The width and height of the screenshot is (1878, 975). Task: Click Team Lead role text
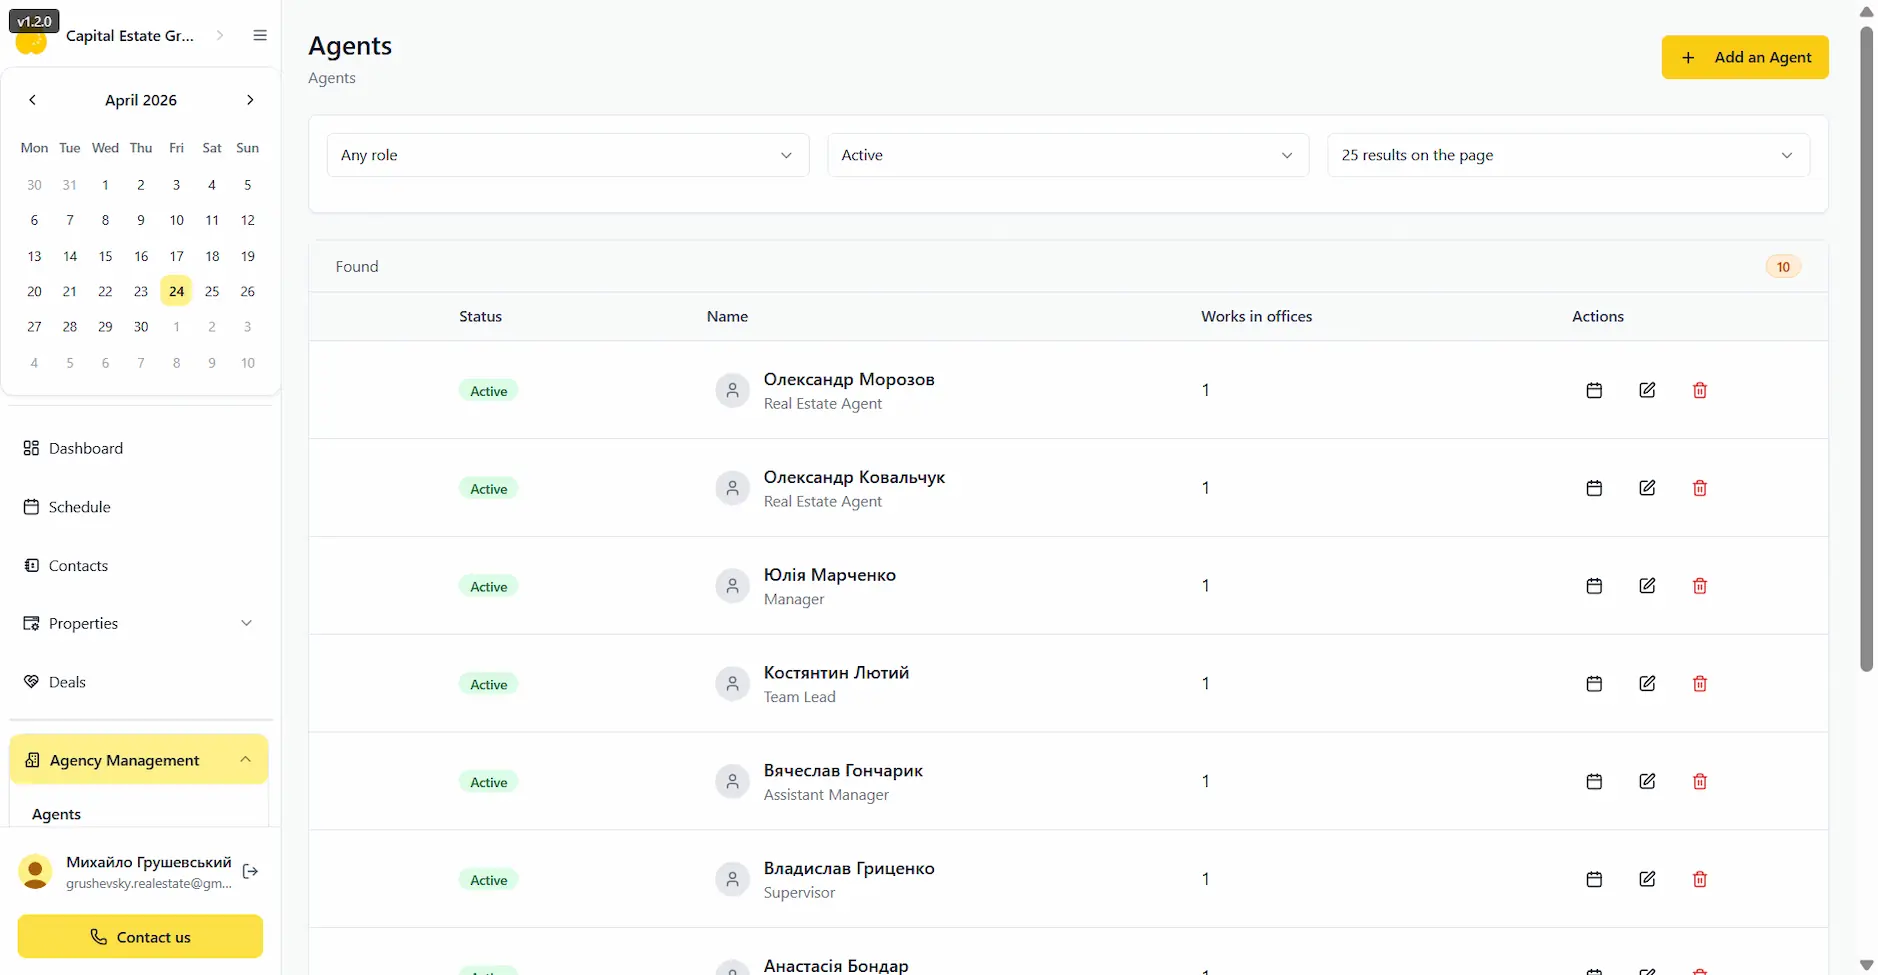click(799, 697)
